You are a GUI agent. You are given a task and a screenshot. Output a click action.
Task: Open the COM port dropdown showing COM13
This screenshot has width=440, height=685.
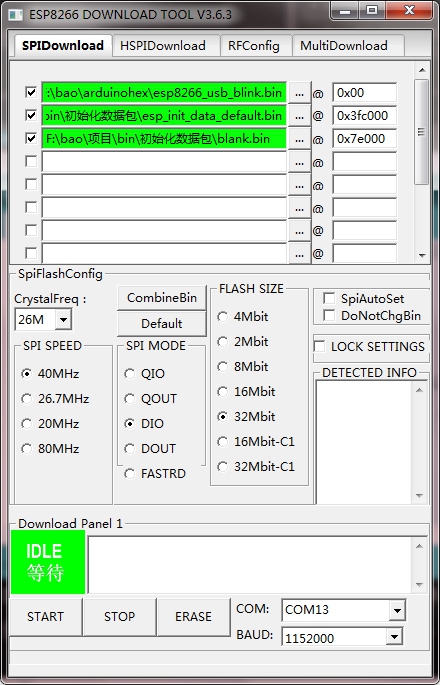(x=397, y=610)
